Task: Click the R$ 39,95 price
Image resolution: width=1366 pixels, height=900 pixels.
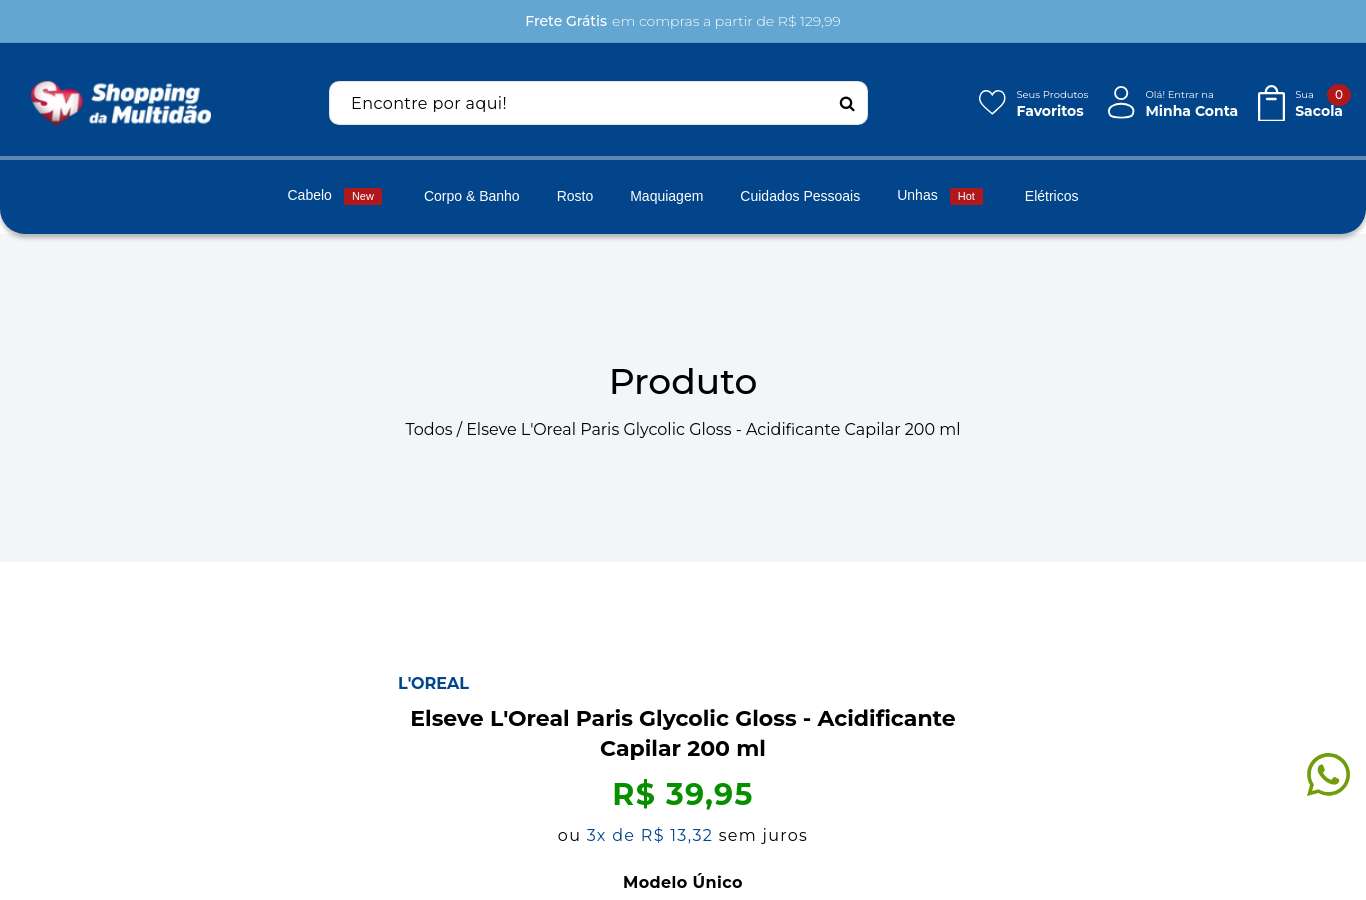Action: point(683,794)
